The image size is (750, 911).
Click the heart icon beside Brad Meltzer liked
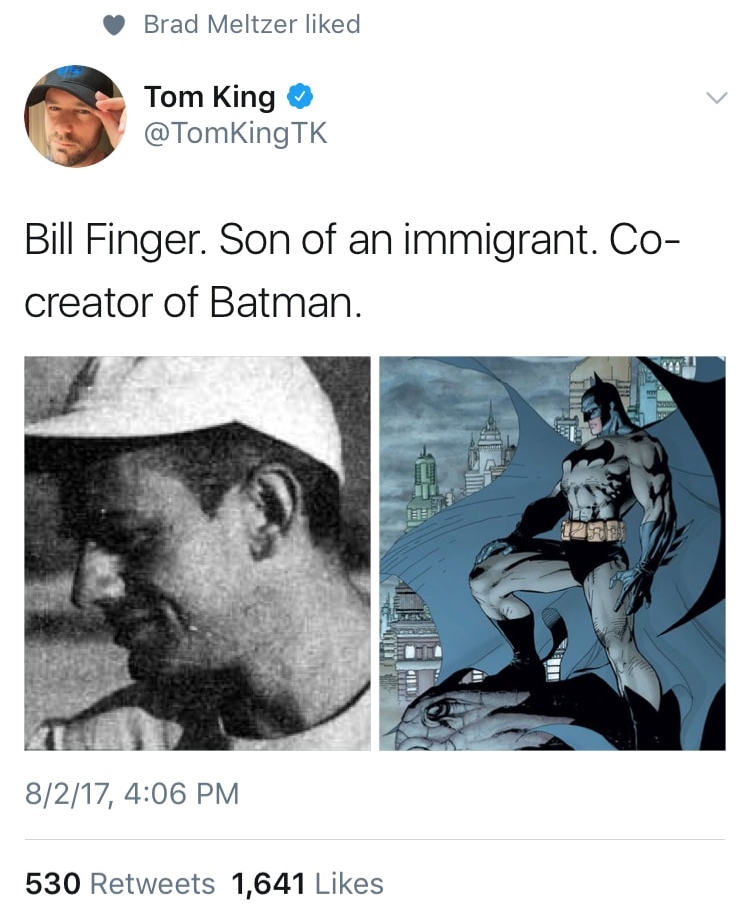117,27
